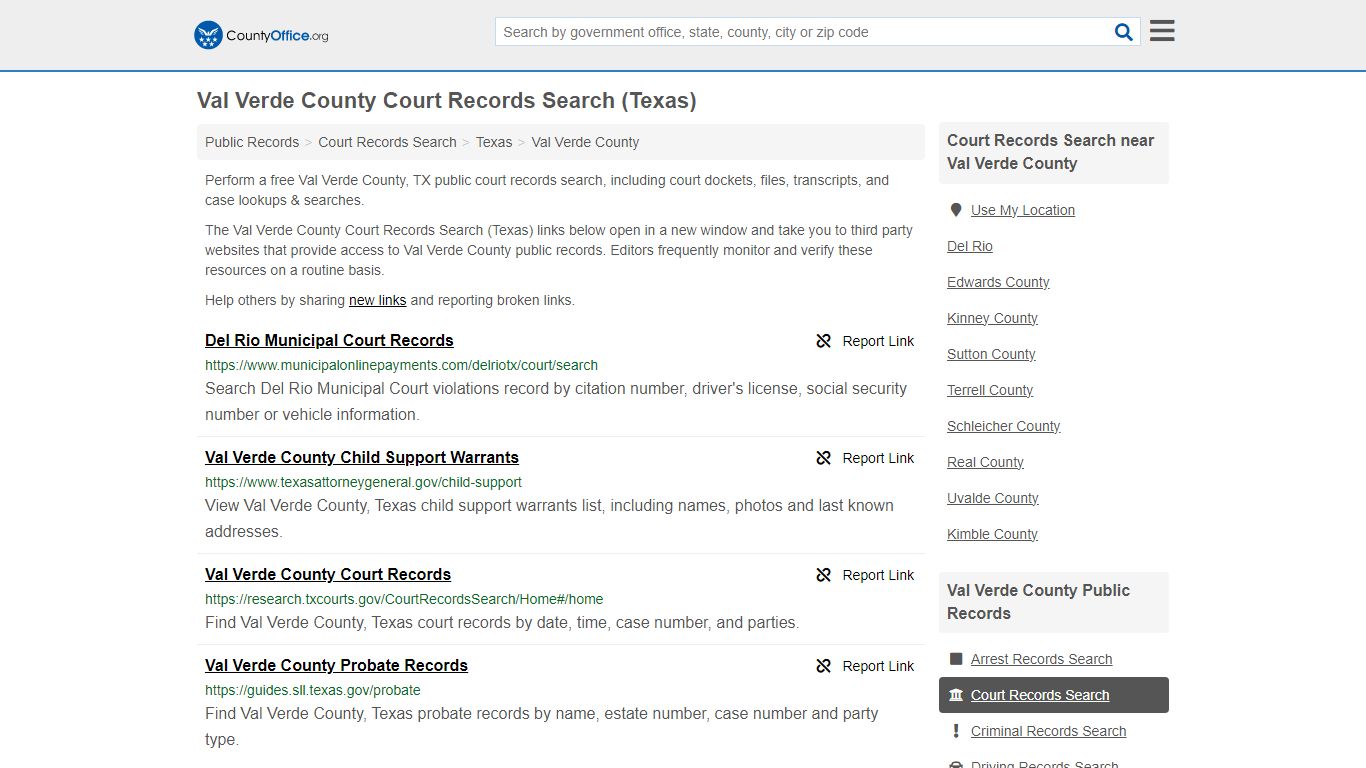Click the probate records by name description text
The image size is (1366, 768).
pos(542,726)
